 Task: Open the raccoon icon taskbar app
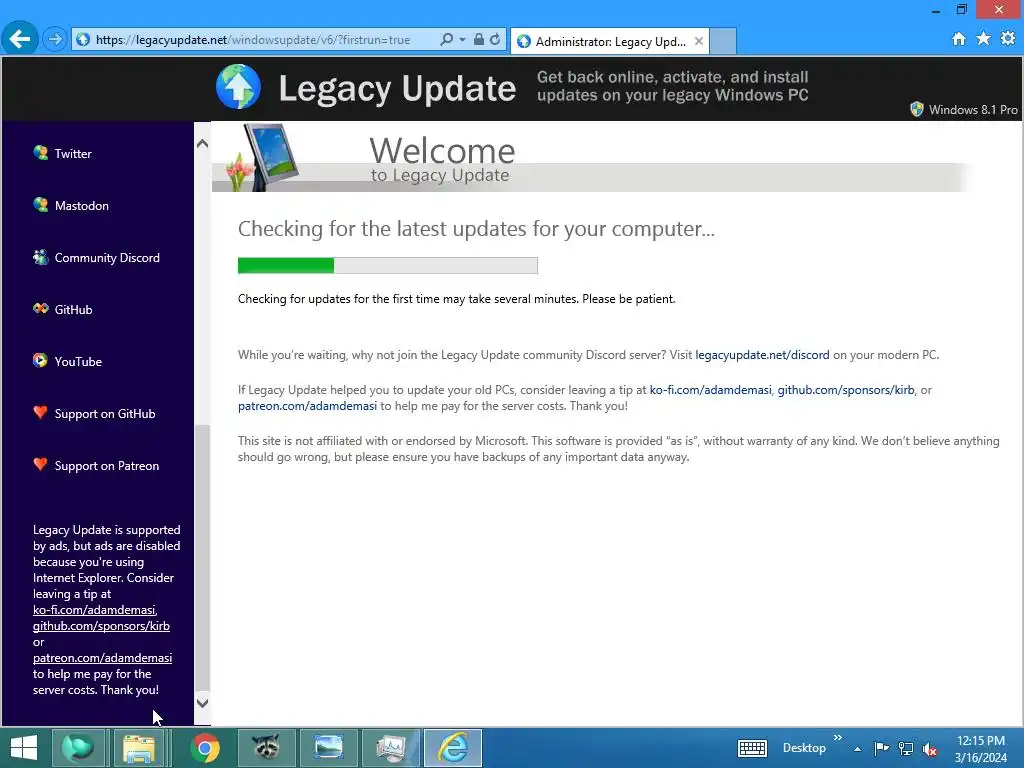(266, 748)
